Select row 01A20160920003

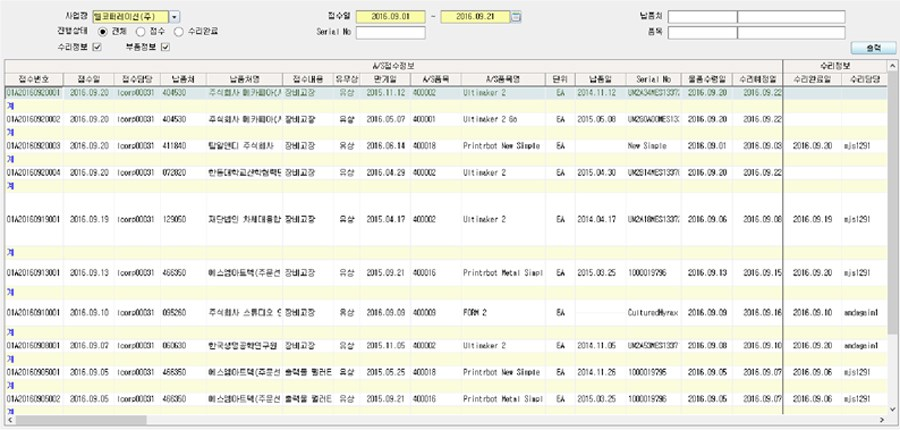(x=445, y=146)
